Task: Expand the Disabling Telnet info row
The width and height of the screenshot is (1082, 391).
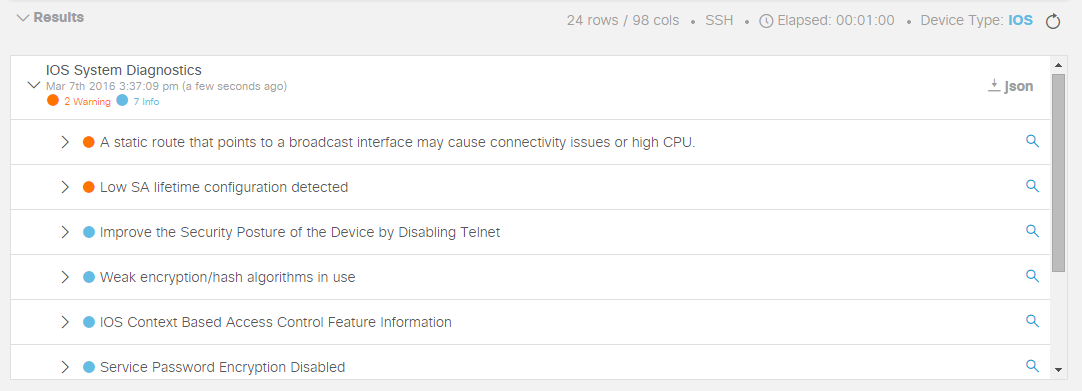Action: (x=65, y=232)
